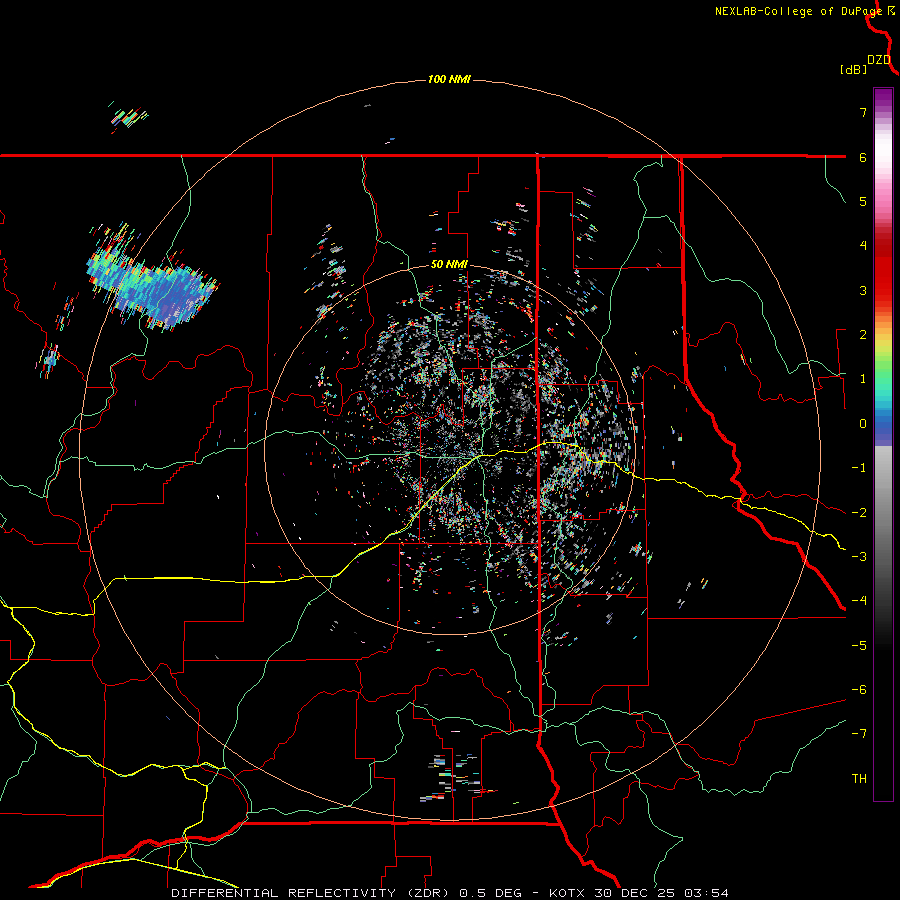Click the 0 value on the dB scale

click(x=863, y=424)
